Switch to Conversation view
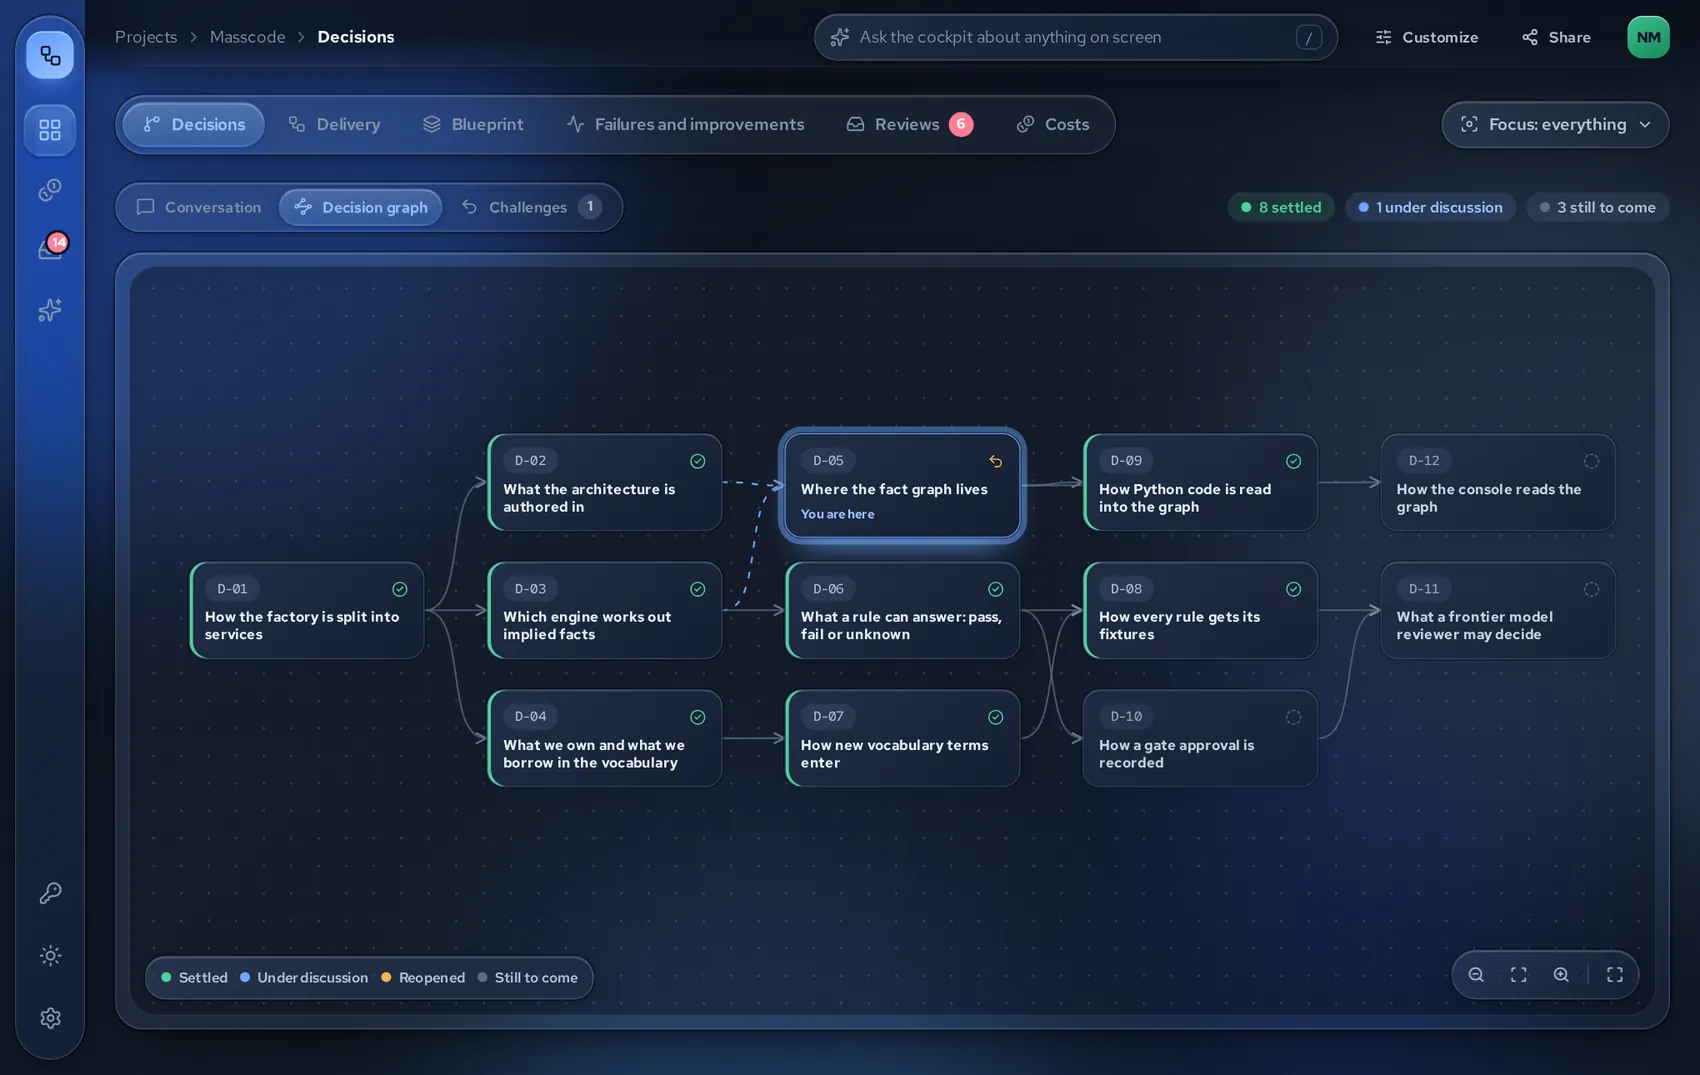The image size is (1700, 1075). coord(199,207)
